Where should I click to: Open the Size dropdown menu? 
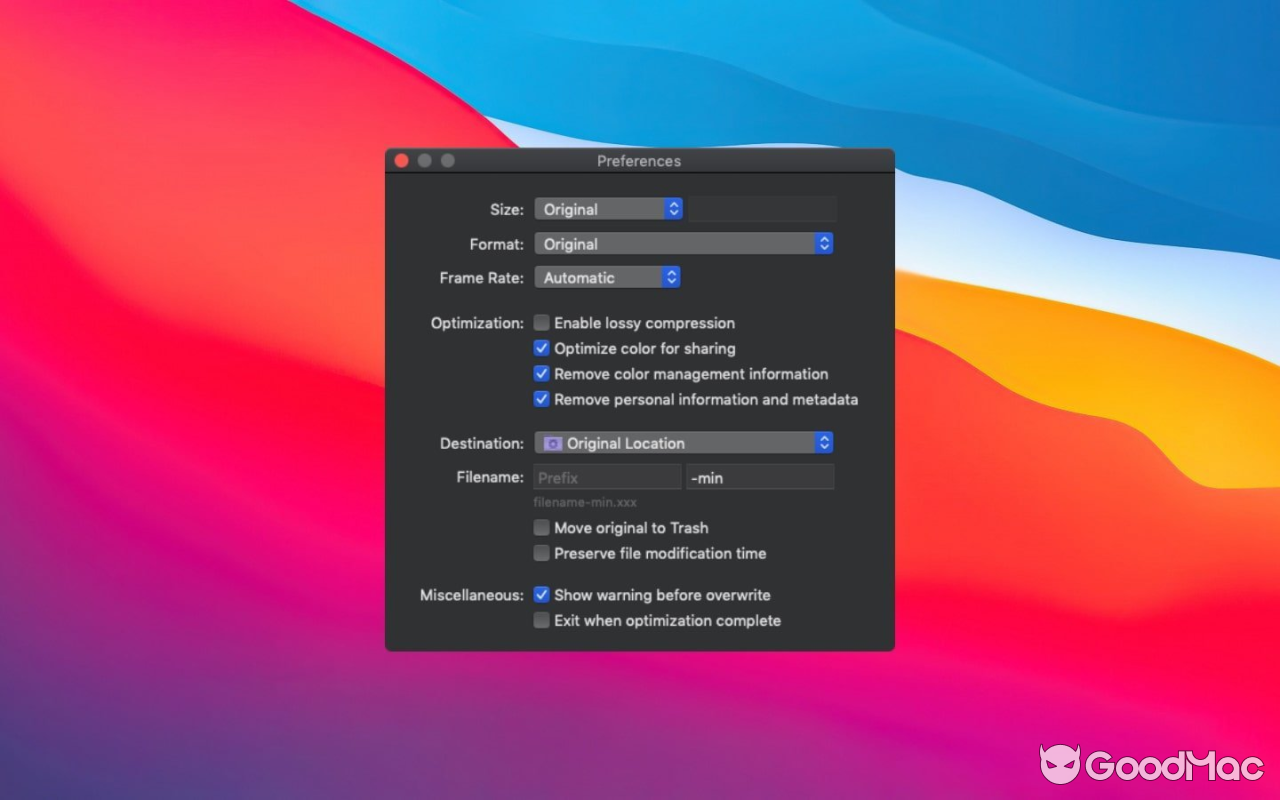click(600, 208)
